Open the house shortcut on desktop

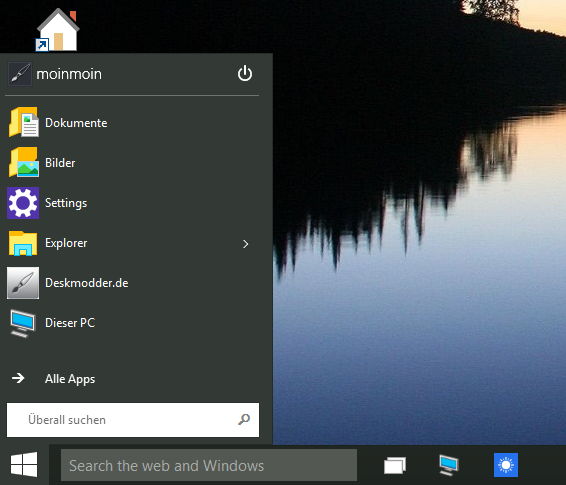click(58, 30)
